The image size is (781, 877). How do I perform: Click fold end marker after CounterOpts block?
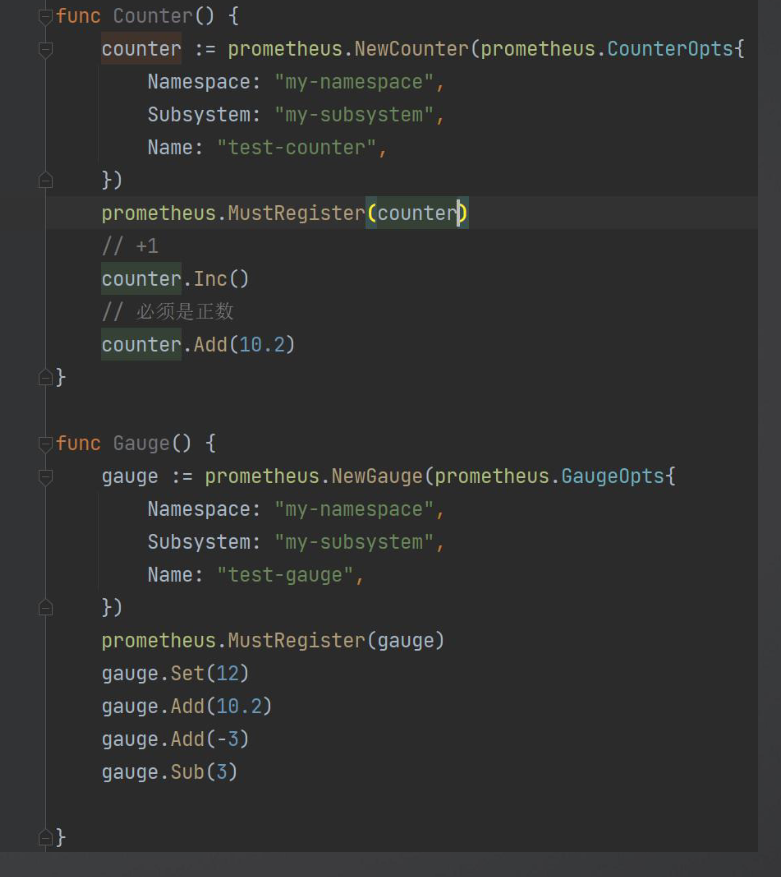(x=45, y=180)
